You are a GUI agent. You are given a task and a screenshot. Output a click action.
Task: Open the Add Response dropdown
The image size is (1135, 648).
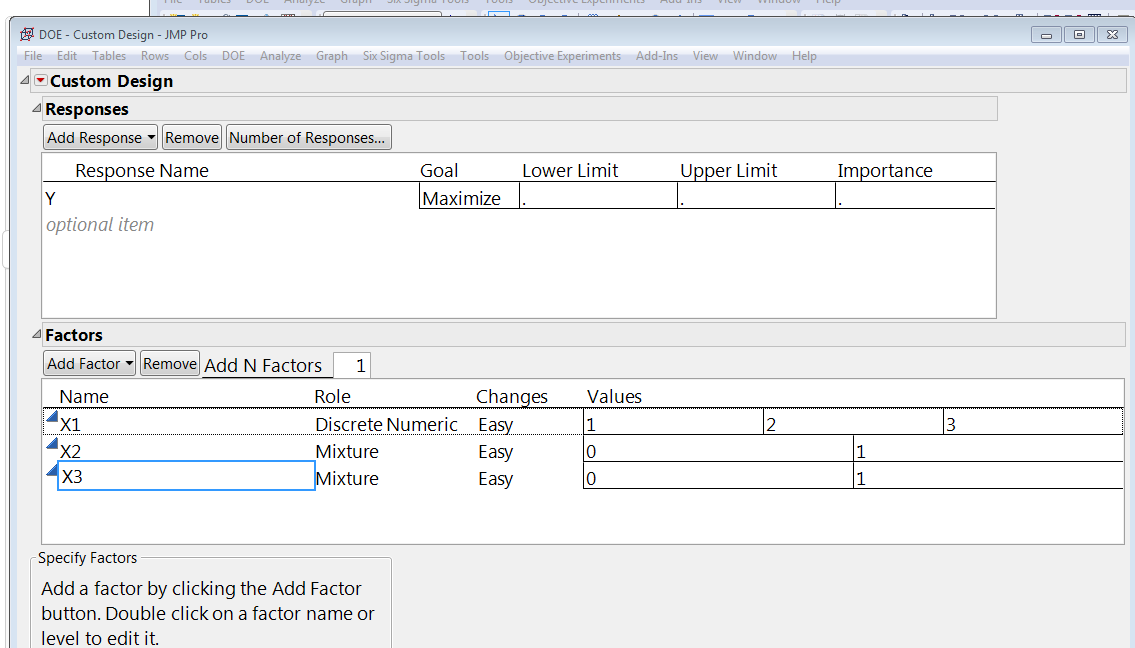pyautogui.click(x=100, y=137)
